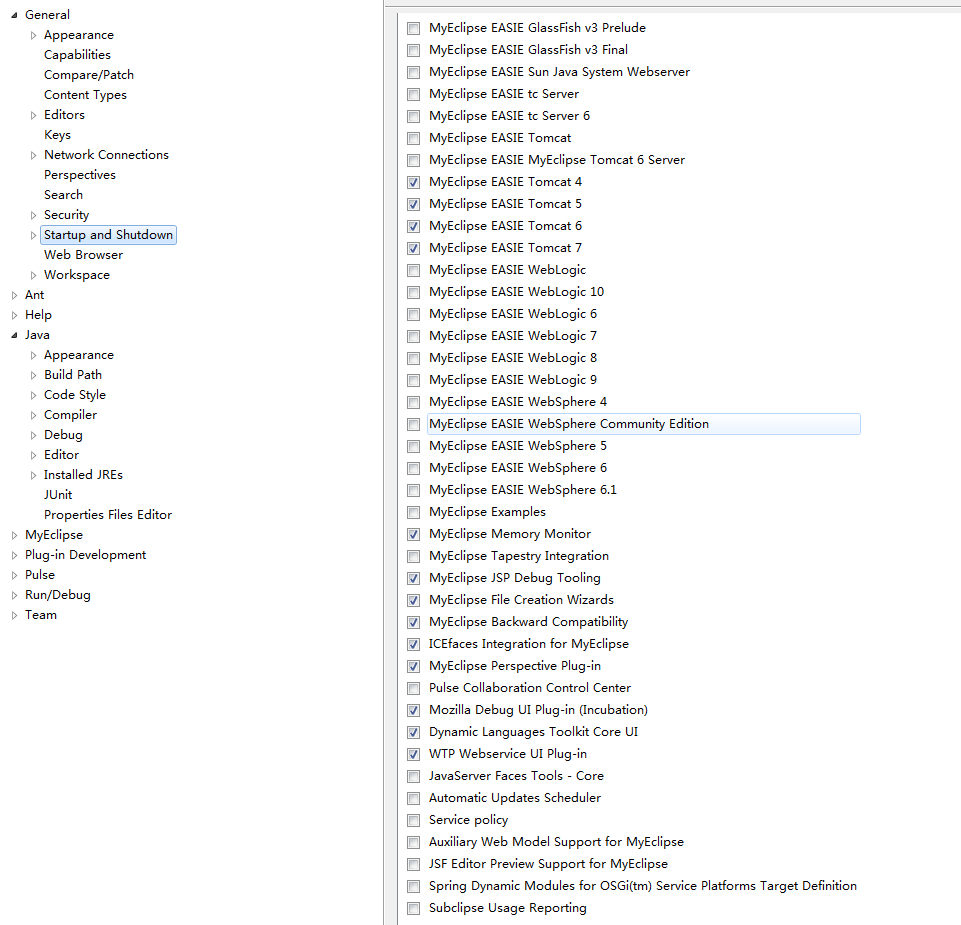Toggle MyEclipse Memory Monitor checkbox
The width and height of the screenshot is (961, 925).
pos(414,535)
